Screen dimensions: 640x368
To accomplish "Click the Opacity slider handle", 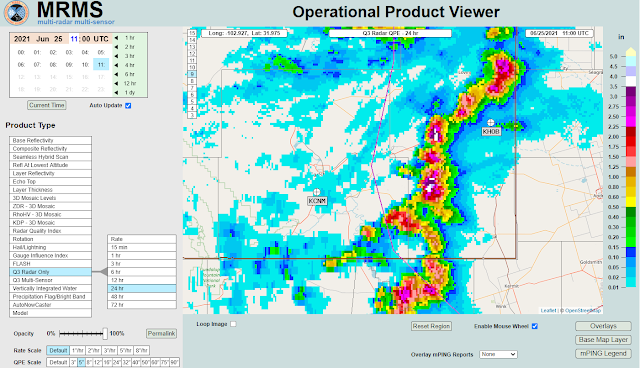I will pyautogui.click(x=105, y=333).
